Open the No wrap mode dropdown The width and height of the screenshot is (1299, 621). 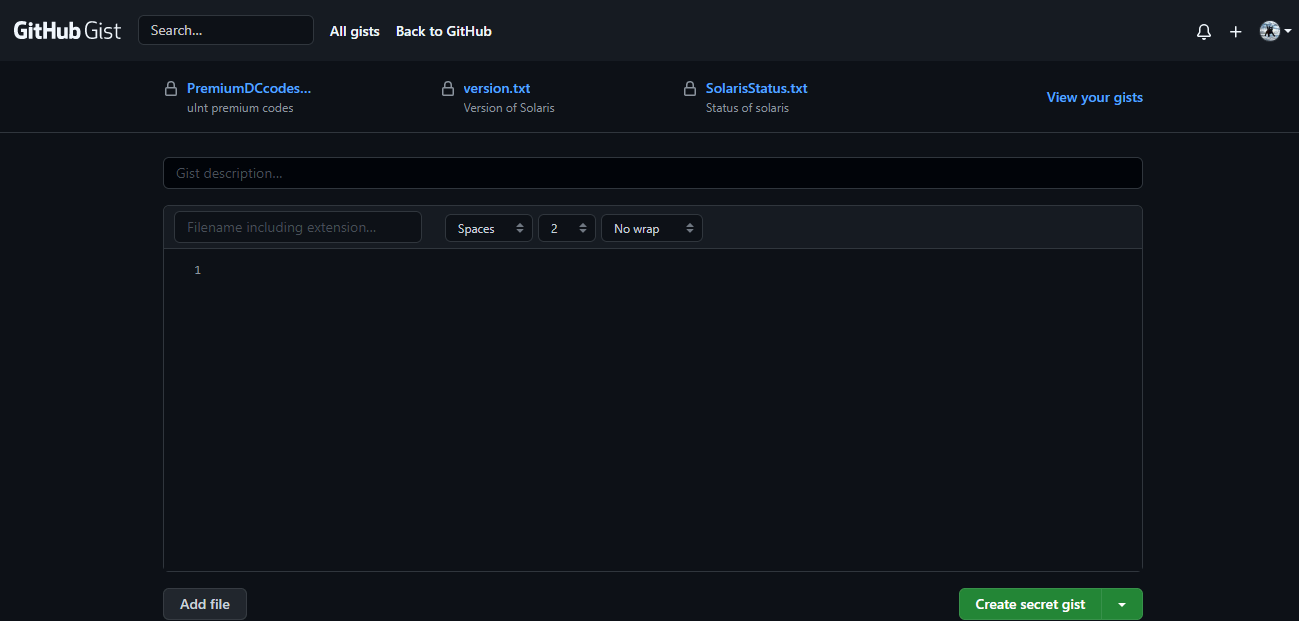pos(652,228)
